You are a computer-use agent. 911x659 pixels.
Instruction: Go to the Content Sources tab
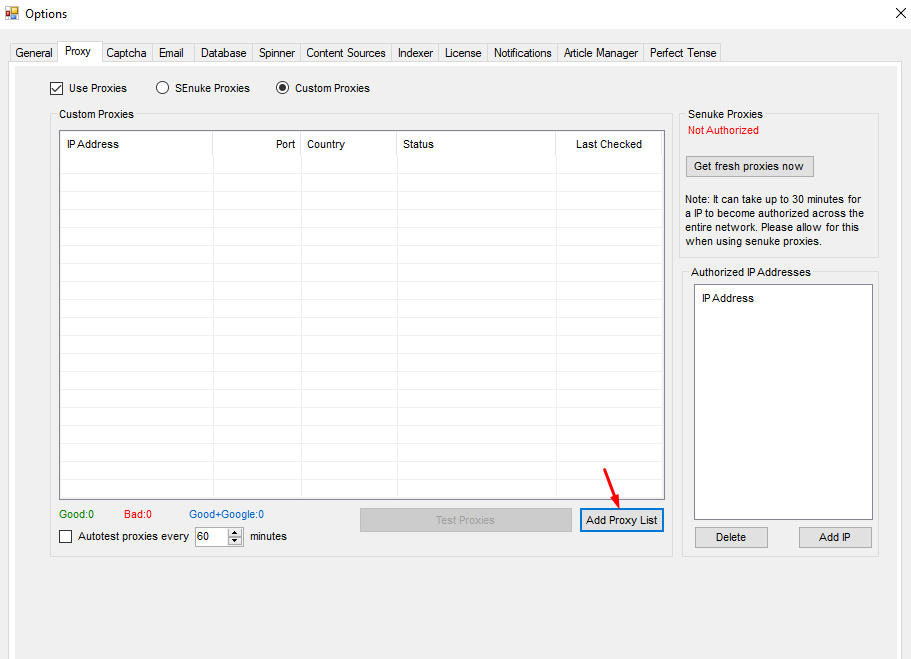click(346, 53)
